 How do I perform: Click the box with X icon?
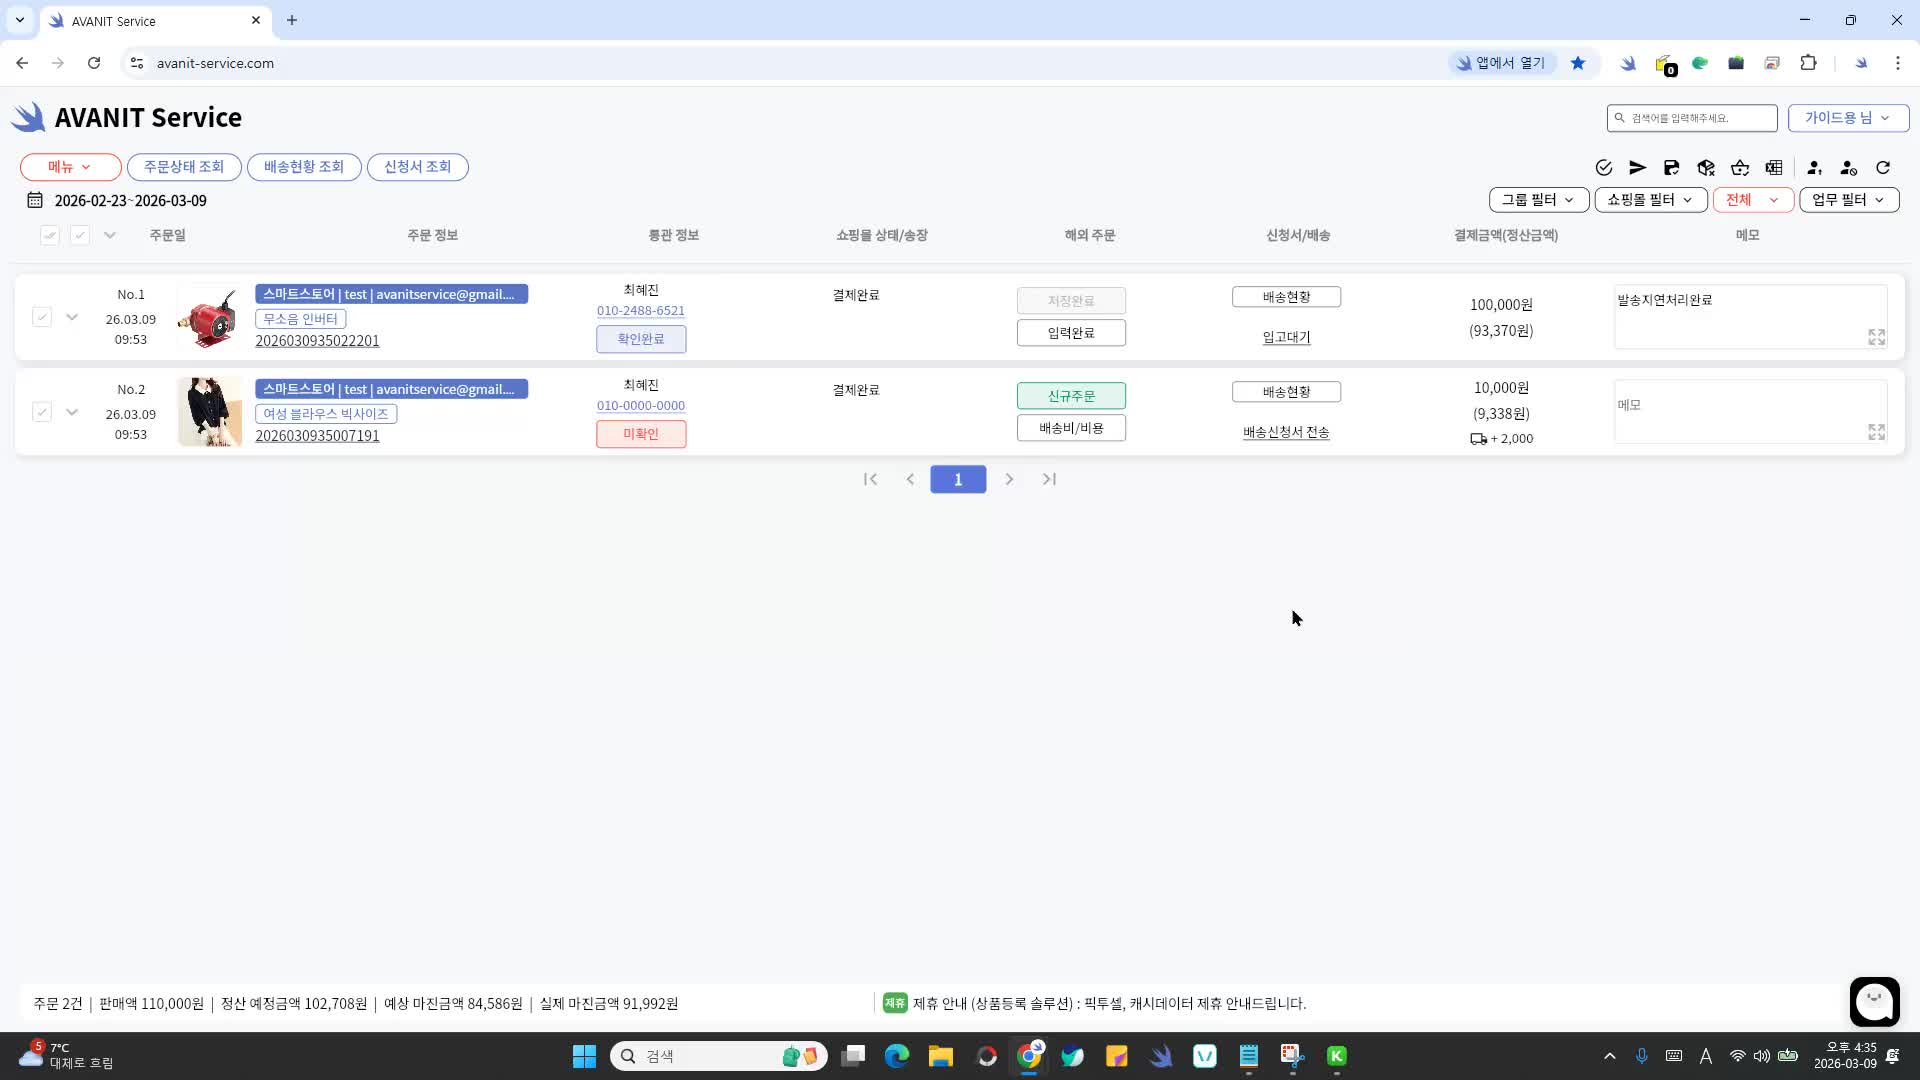coord(1706,168)
